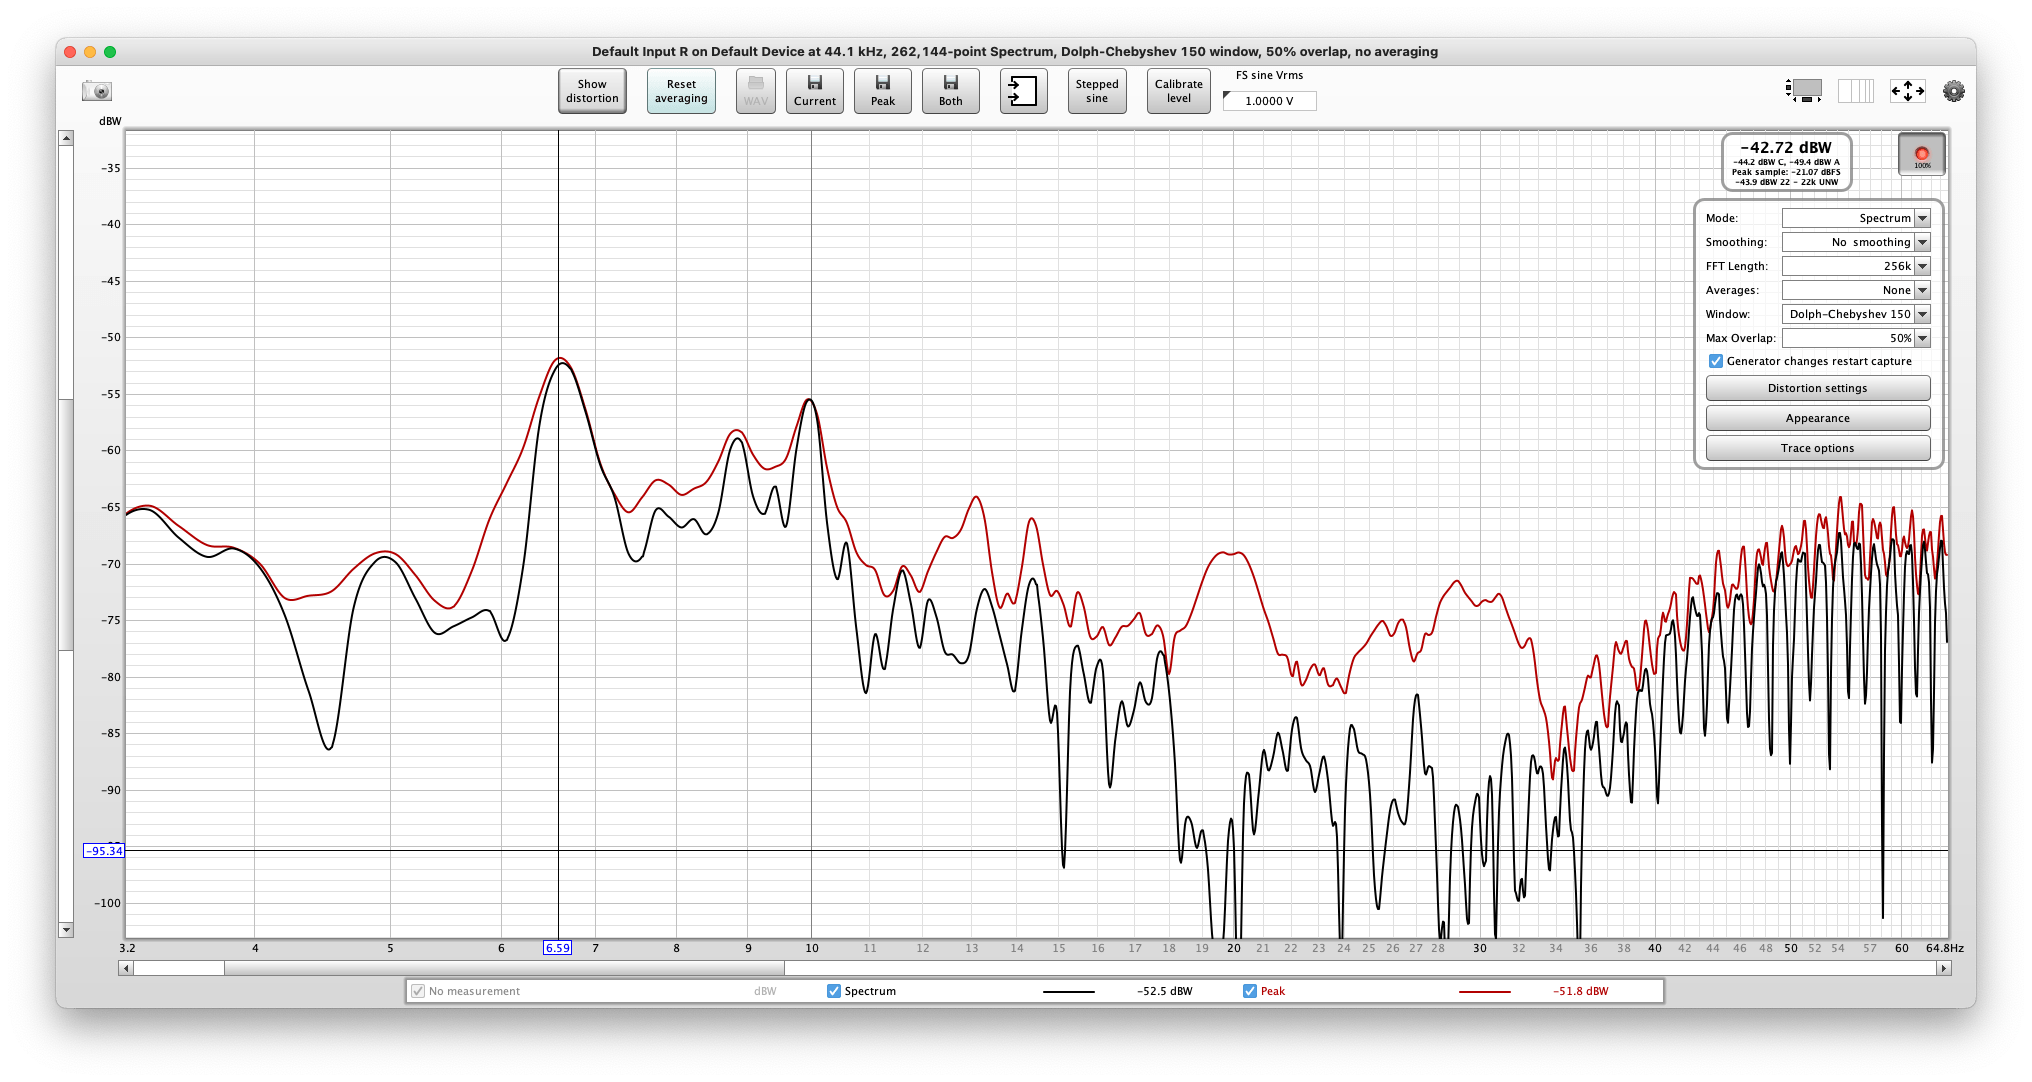Viewport: 2032px width, 1082px height.
Task: Click the -51.8 dBW Peak value
Action: 1580,991
